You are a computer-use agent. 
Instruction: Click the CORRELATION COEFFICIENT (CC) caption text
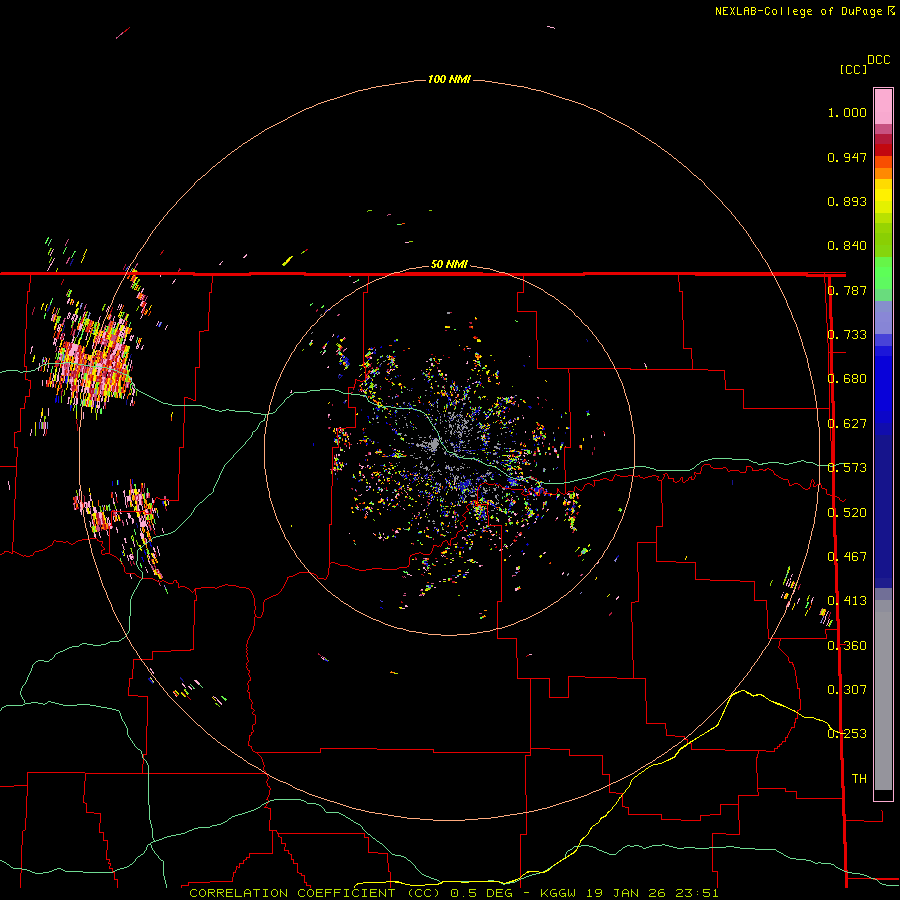click(x=315, y=893)
